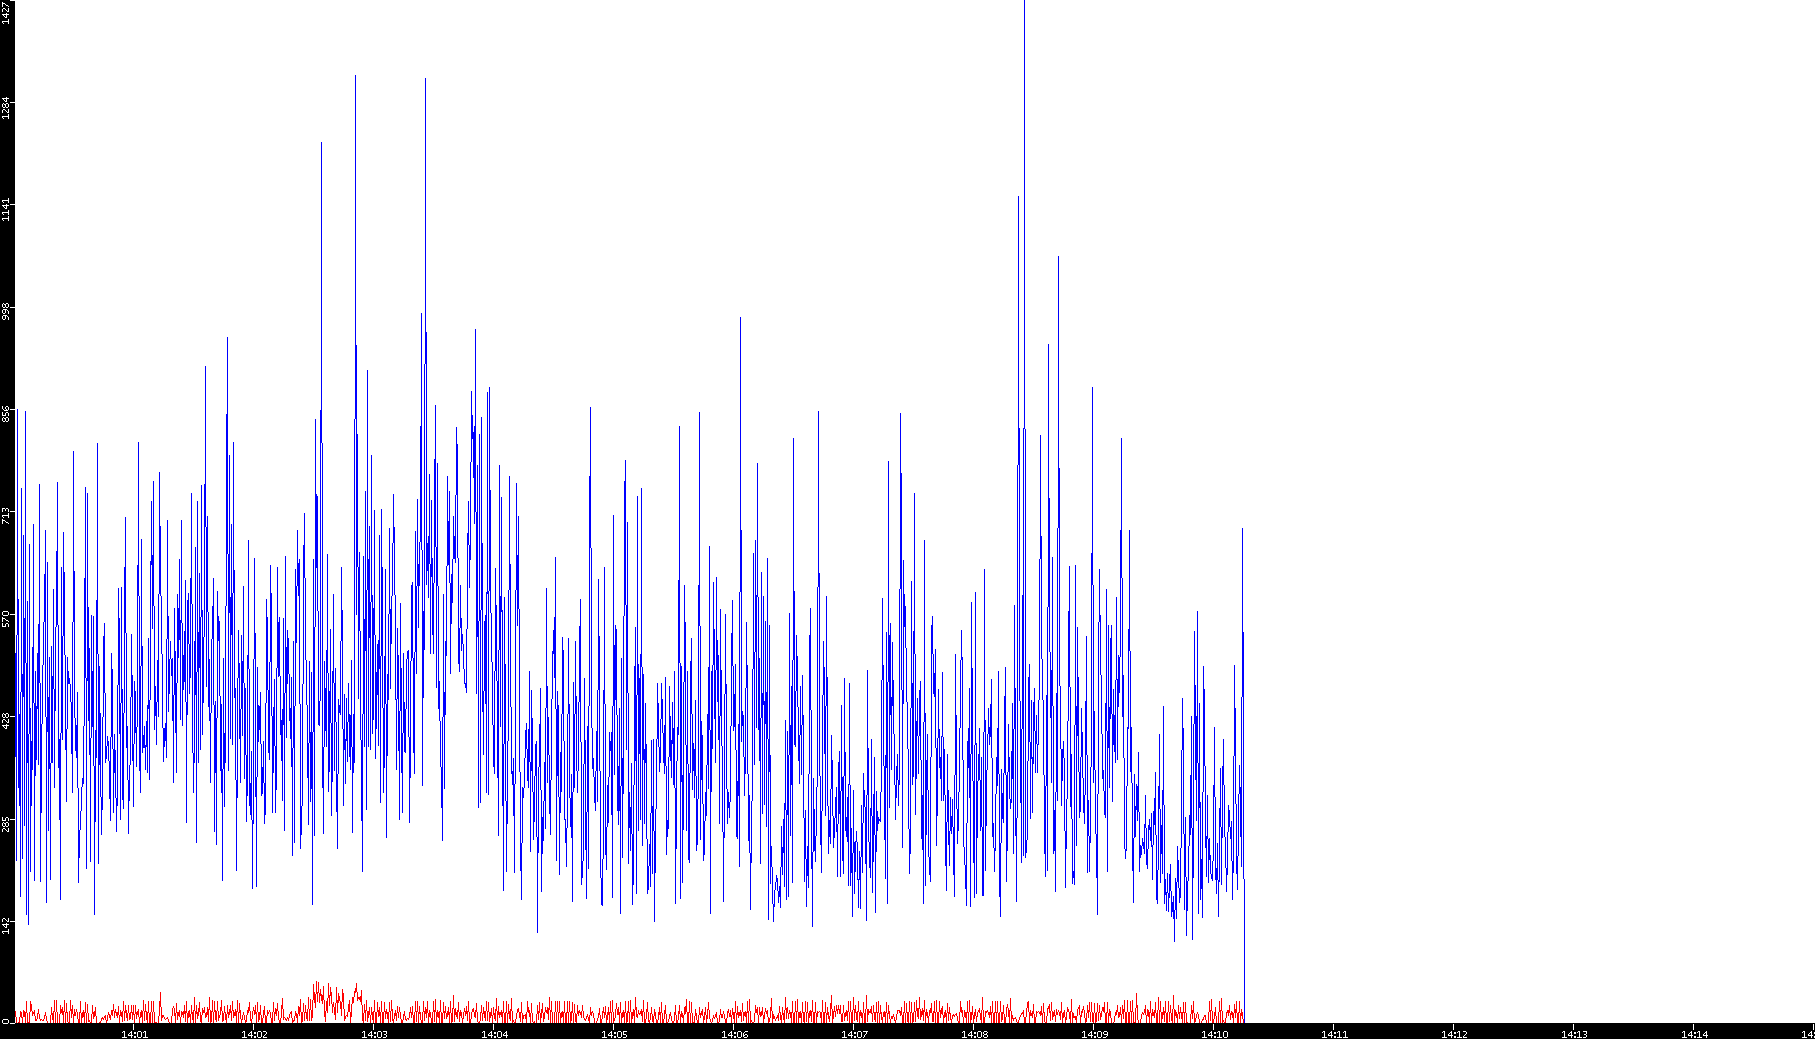Click the 14:01 time axis label
This screenshot has height=1039, width=1815.
click(134, 1034)
